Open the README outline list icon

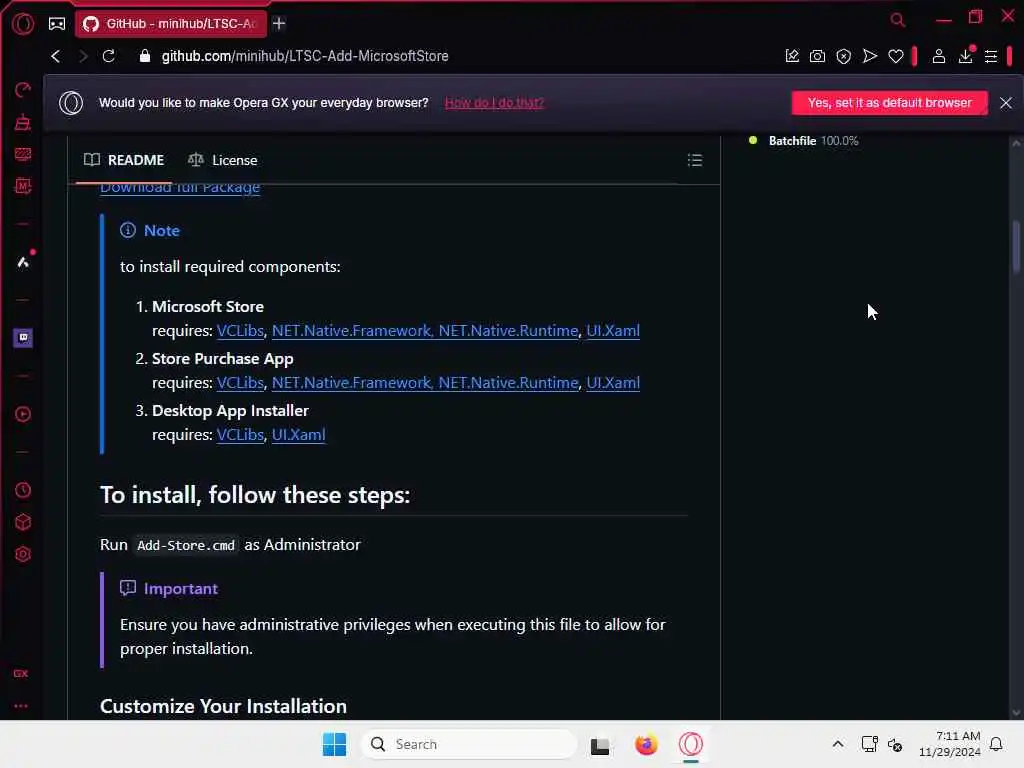point(695,160)
